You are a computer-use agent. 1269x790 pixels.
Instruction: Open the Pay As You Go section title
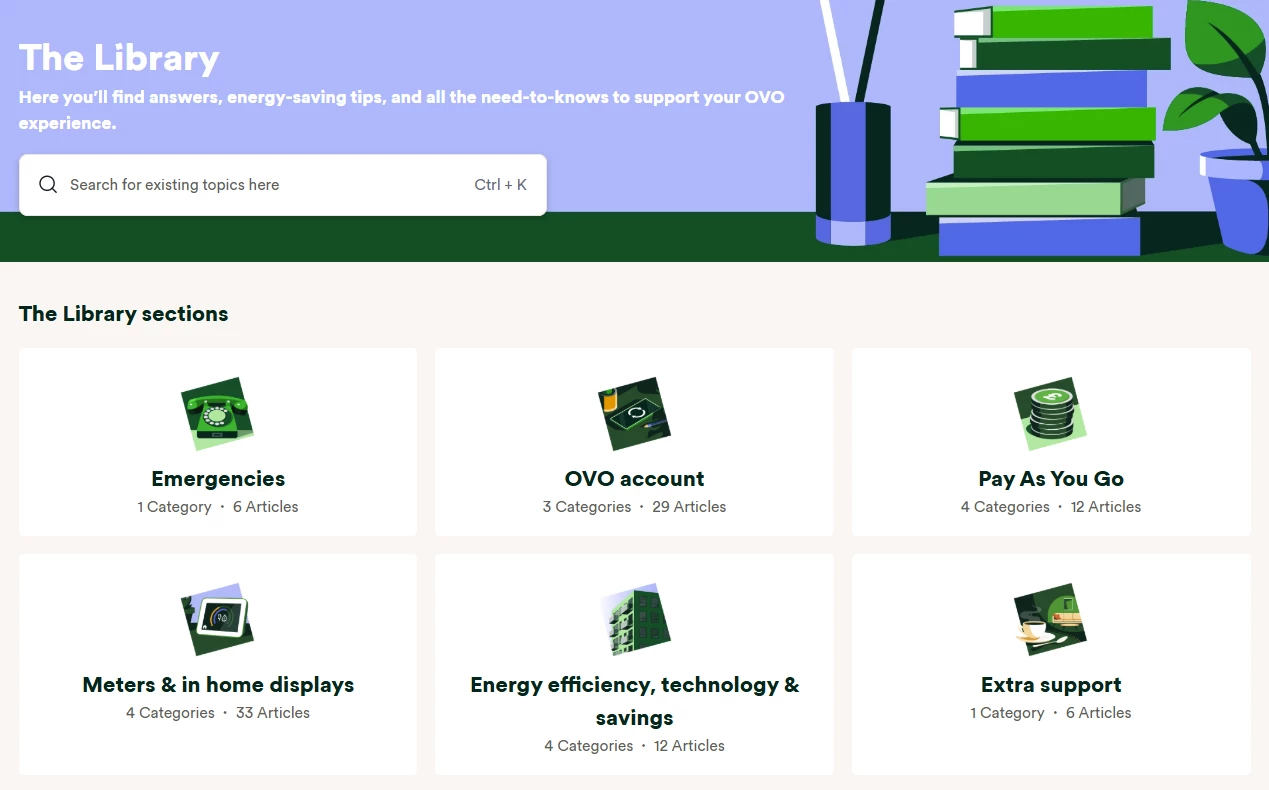1051,479
